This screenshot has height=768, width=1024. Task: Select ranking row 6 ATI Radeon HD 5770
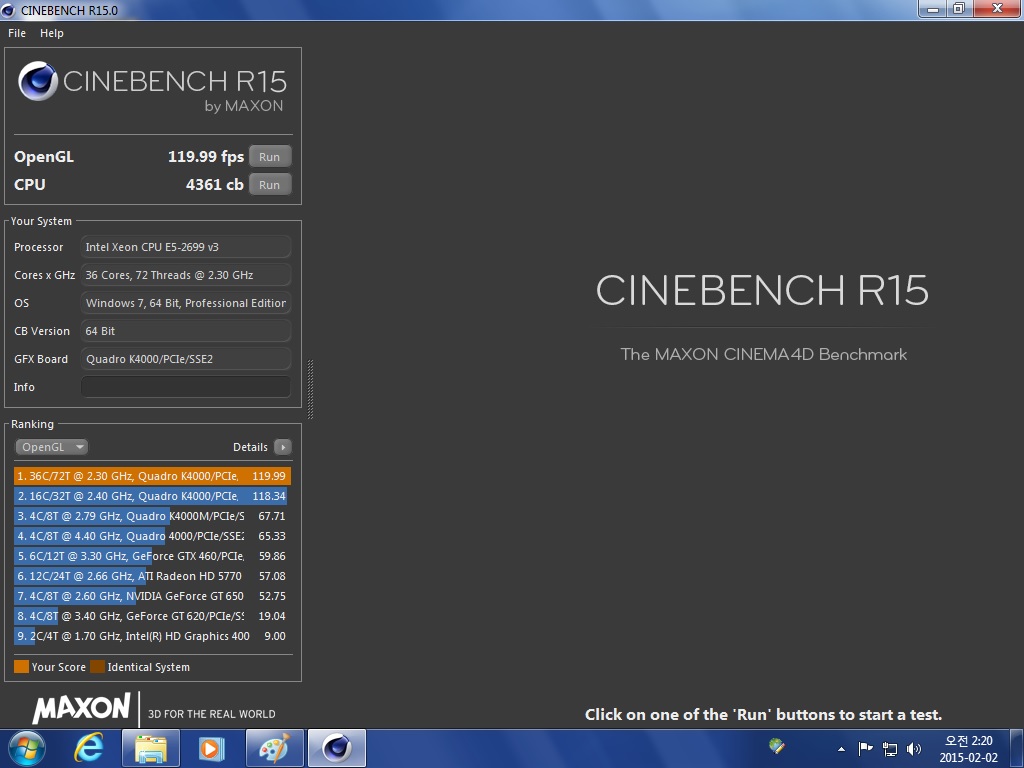152,576
